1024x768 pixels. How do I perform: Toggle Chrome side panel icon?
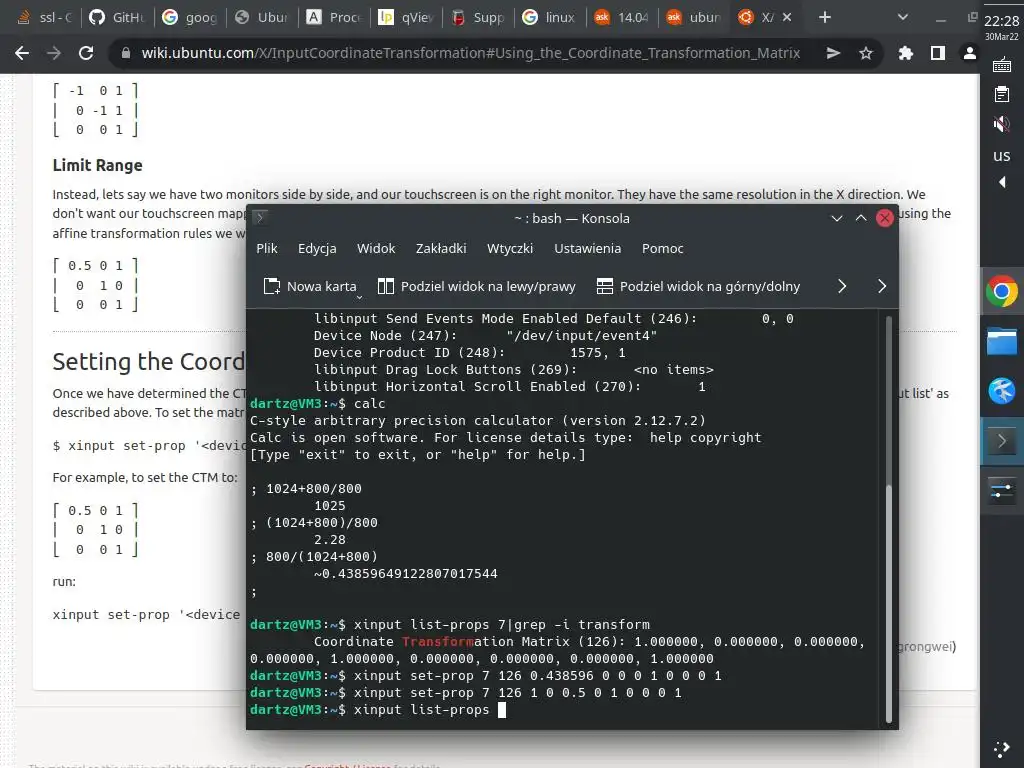(938, 53)
